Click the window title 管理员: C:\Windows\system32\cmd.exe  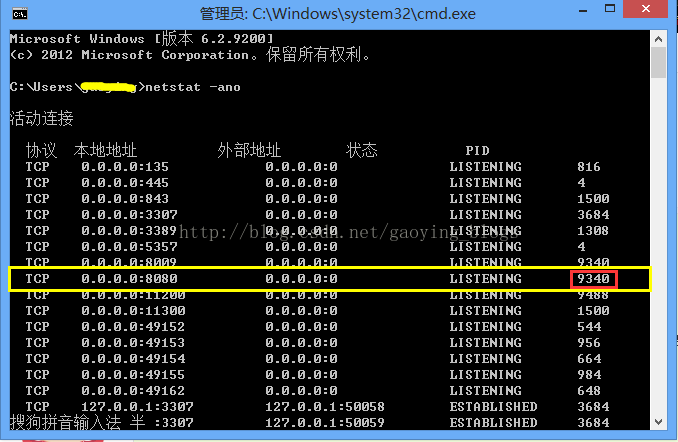click(337, 14)
